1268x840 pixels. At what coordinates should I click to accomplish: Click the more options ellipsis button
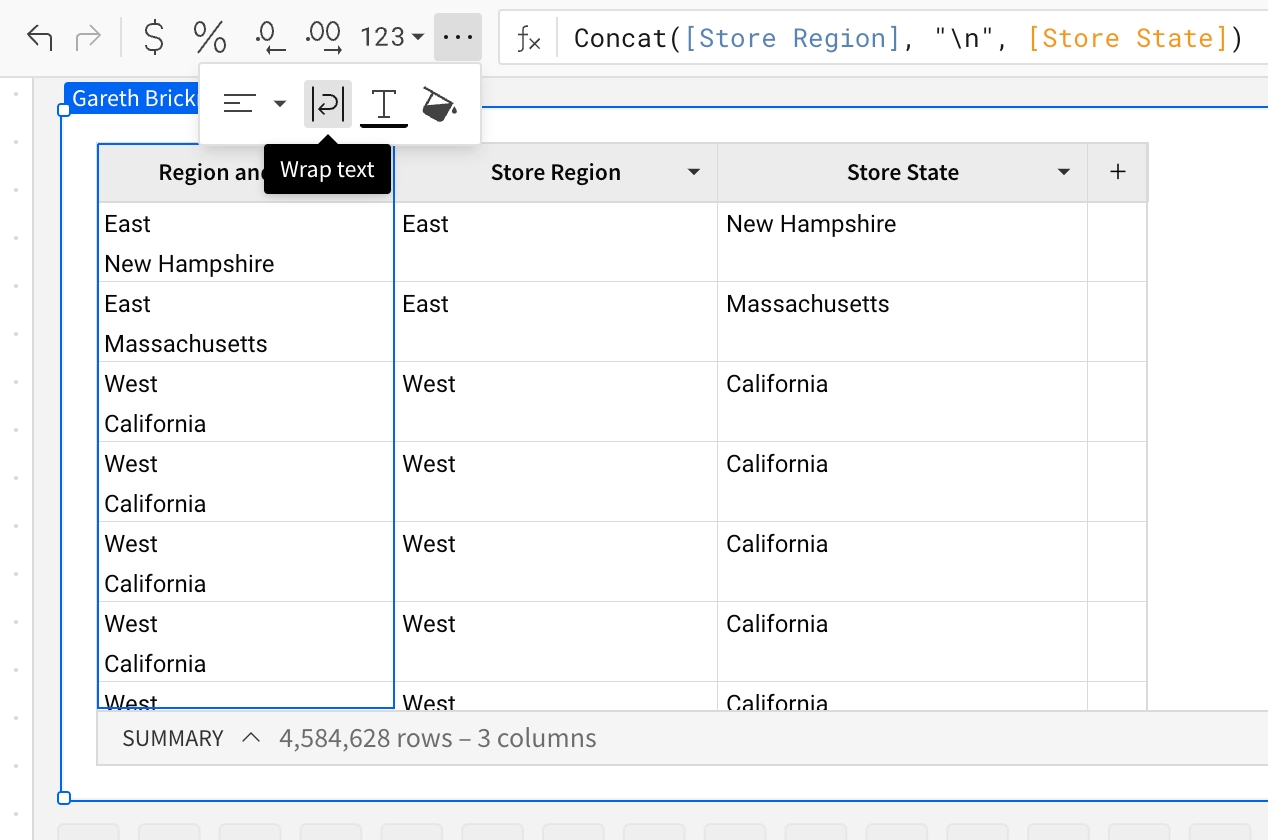(457, 38)
